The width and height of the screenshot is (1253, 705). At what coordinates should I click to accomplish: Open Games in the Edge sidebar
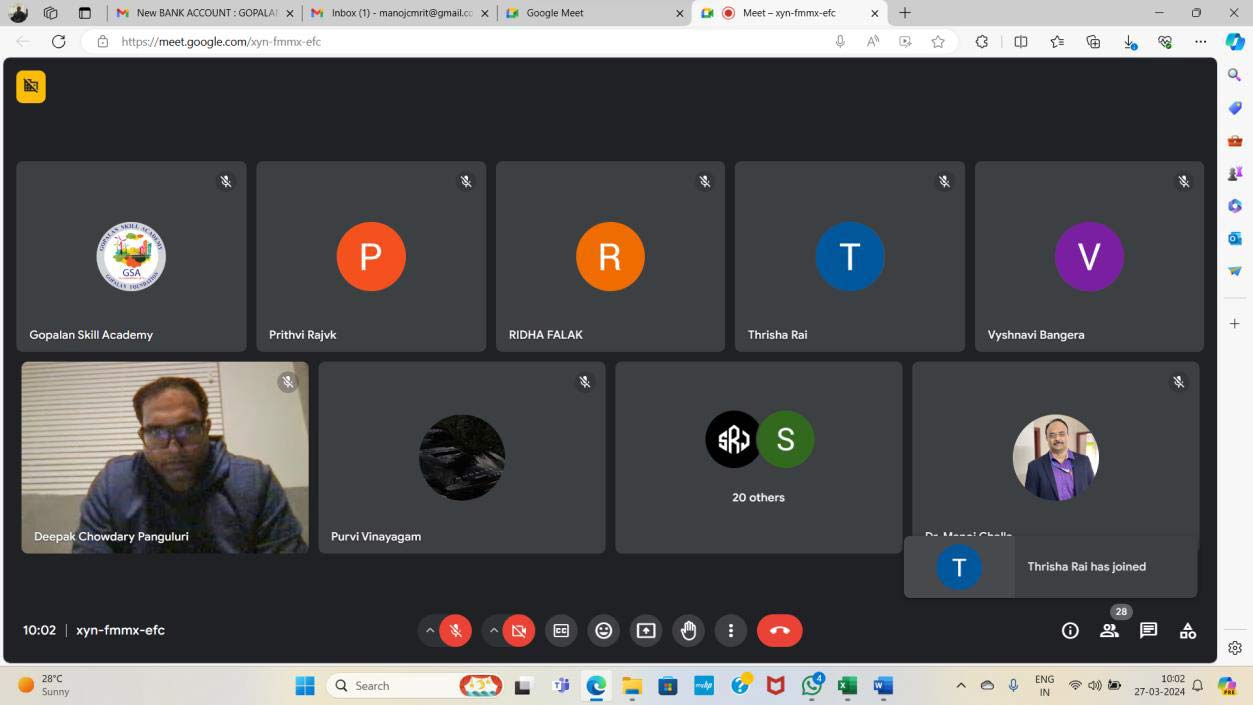point(1235,173)
